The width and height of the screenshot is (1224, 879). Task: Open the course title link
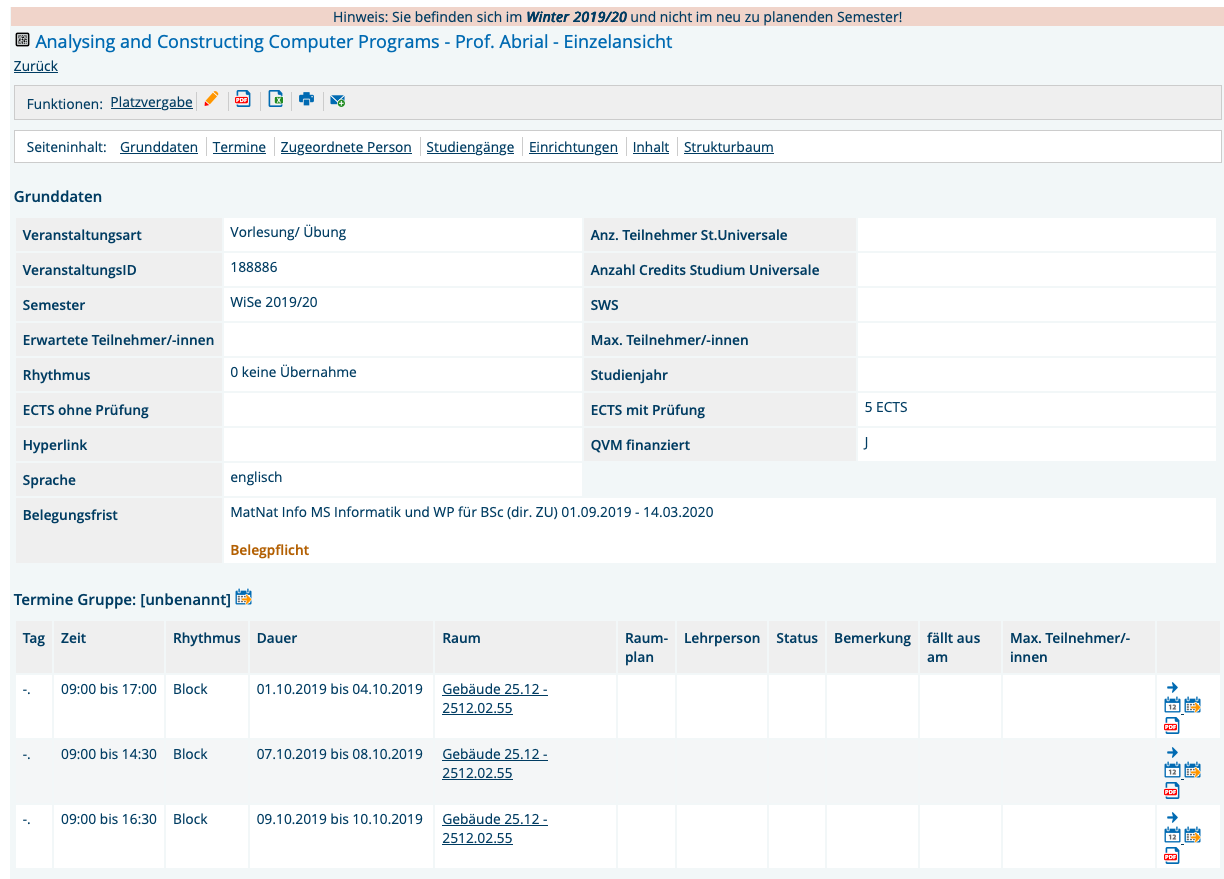354,41
